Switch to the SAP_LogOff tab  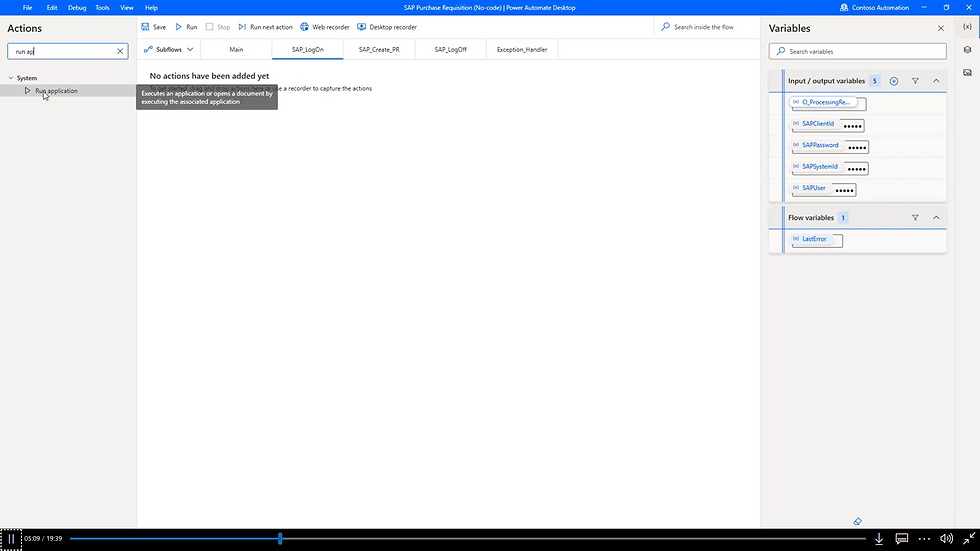click(x=451, y=49)
